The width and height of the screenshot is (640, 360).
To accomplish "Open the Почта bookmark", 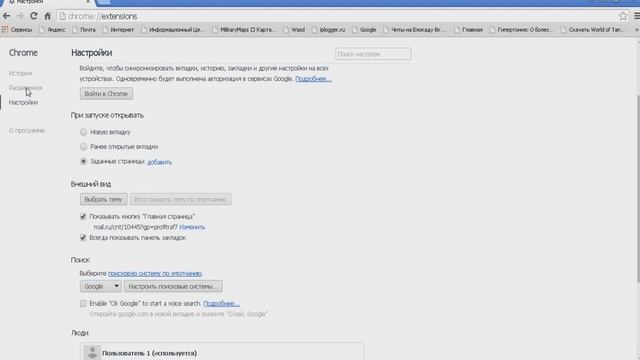I will click(84, 29).
